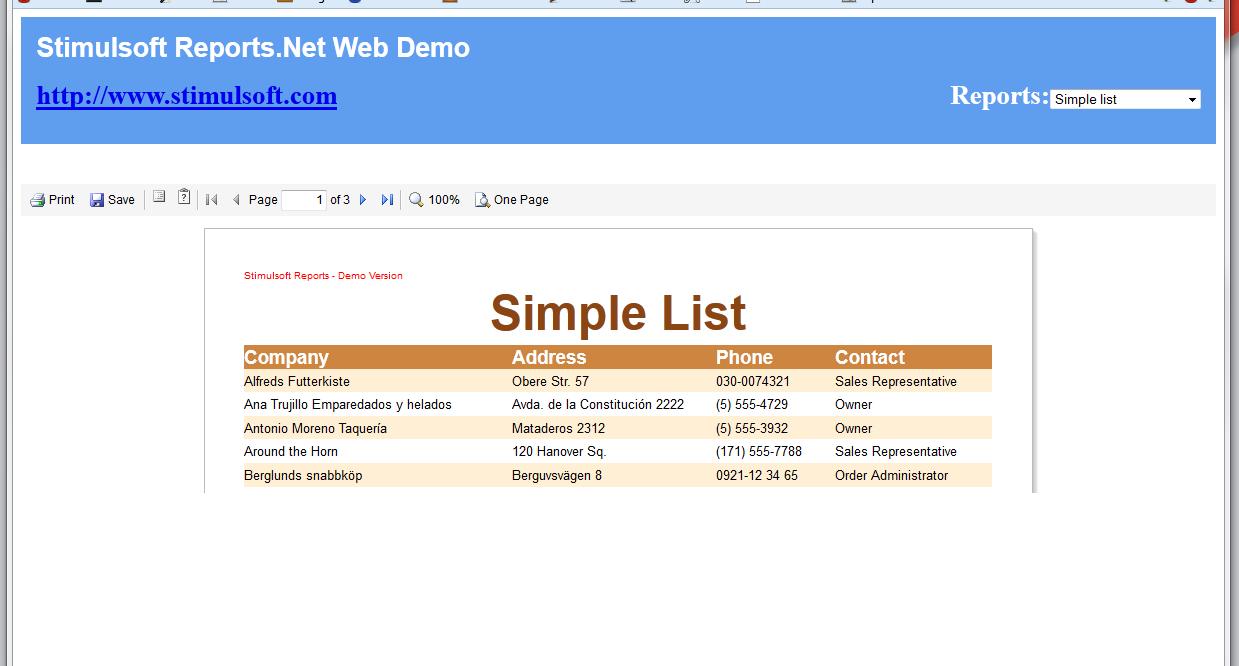Image resolution: width=1239 pixels, height=666 pixels.
Task: Select Ana Trujillo Emparedados y helados cell
Action: point(348,405)
